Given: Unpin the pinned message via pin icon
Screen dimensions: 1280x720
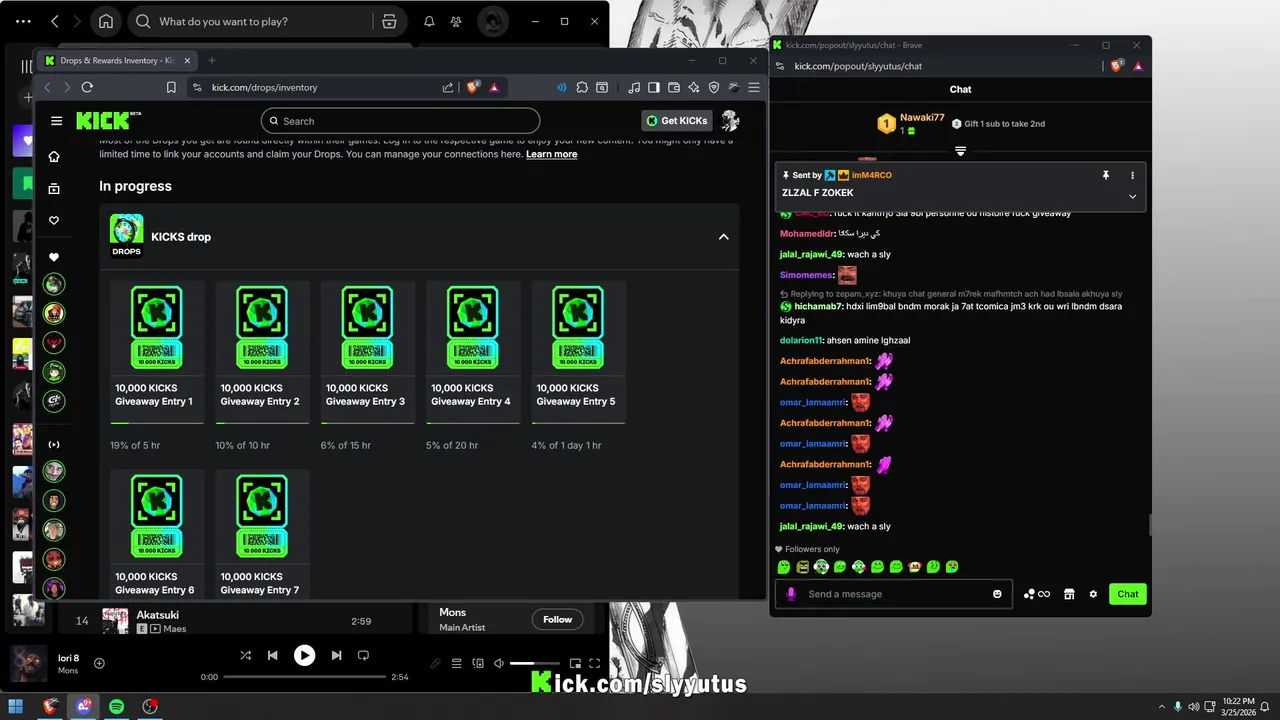Looking at the screenshot, I should pos(1105,175).
